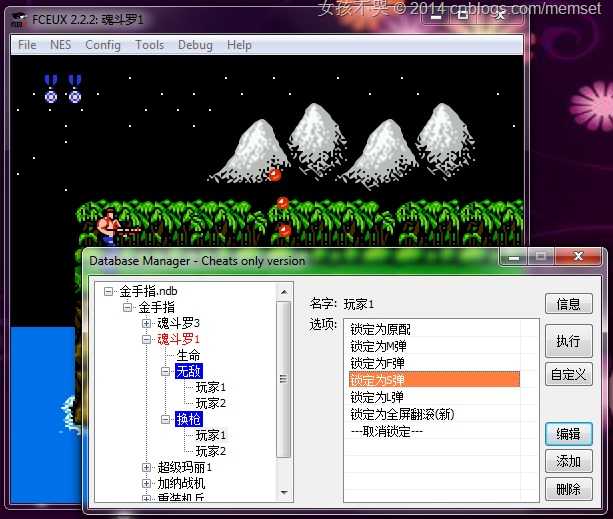This screenshot has height=519, width=613.
Task: Open the NES menu
Action: click(x=61, y=45)
